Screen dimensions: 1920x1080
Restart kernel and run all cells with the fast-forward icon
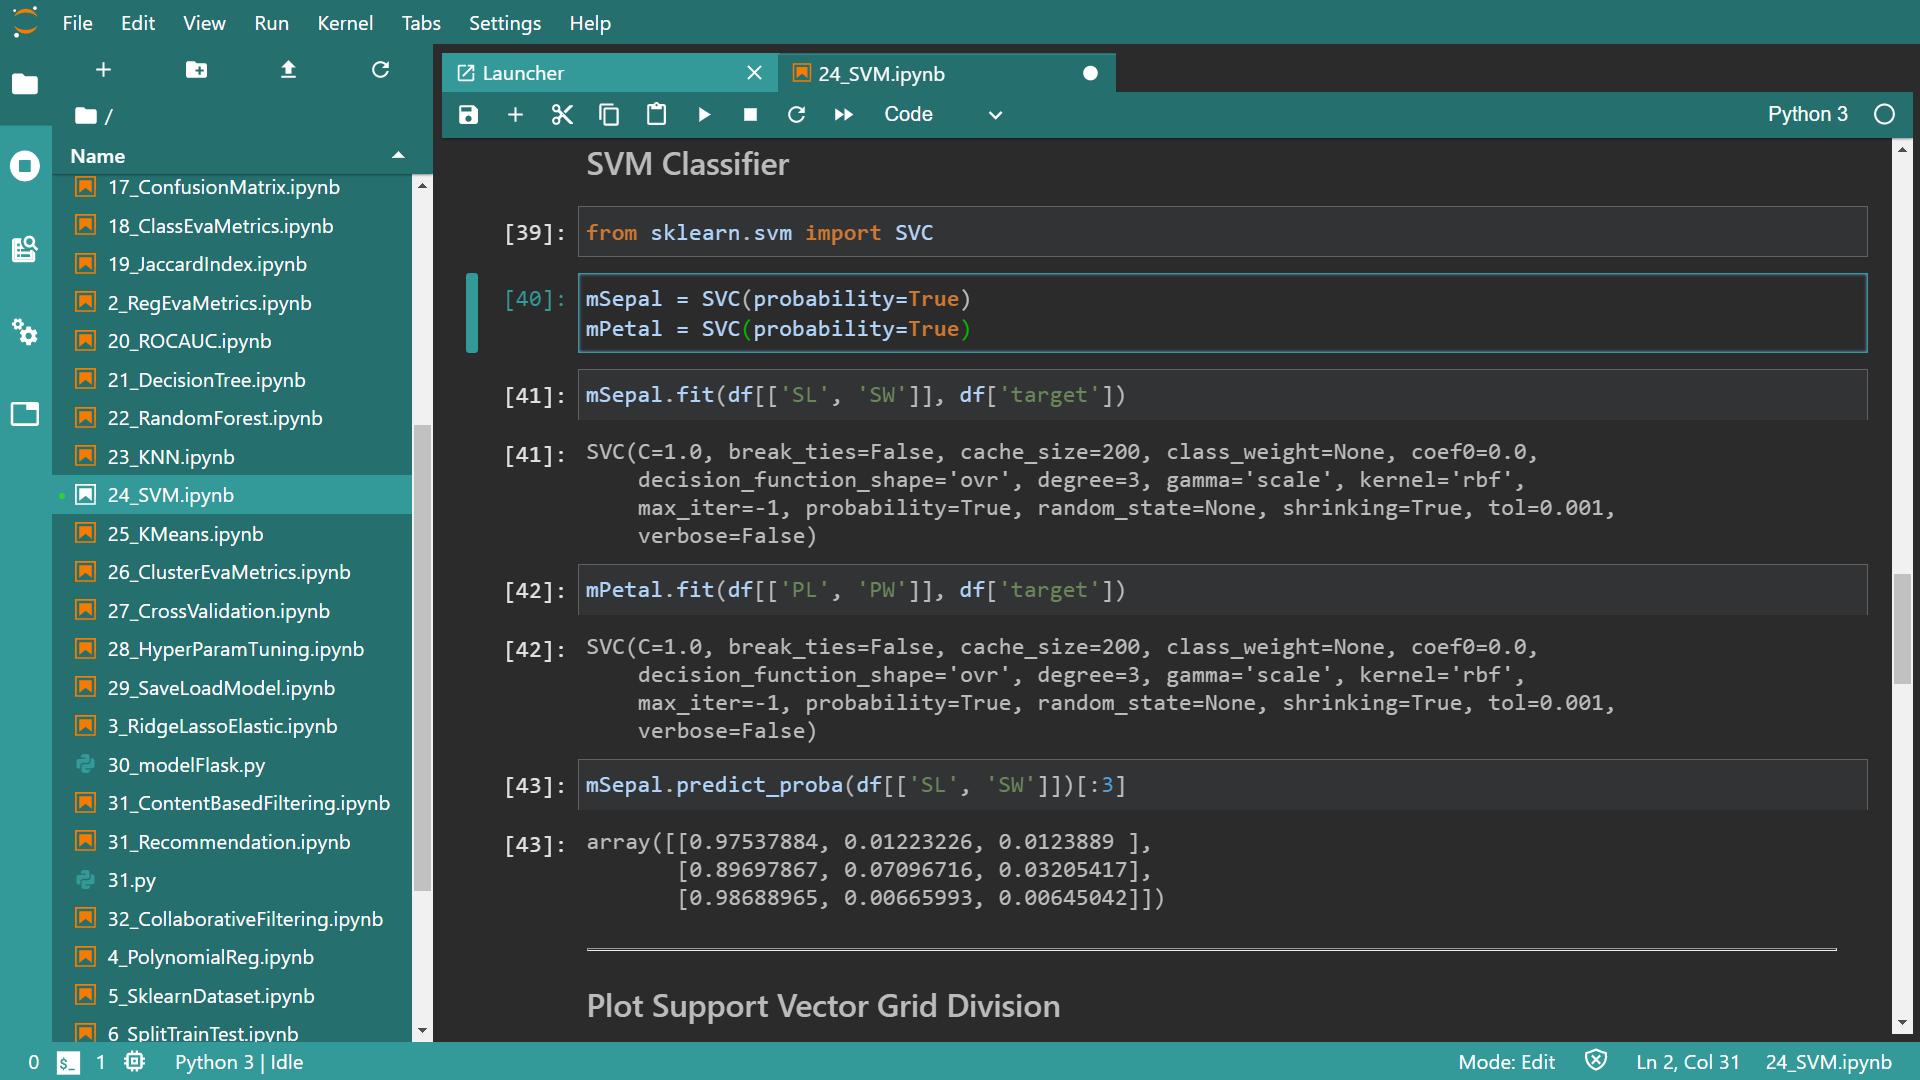click(x=843, y=114)
